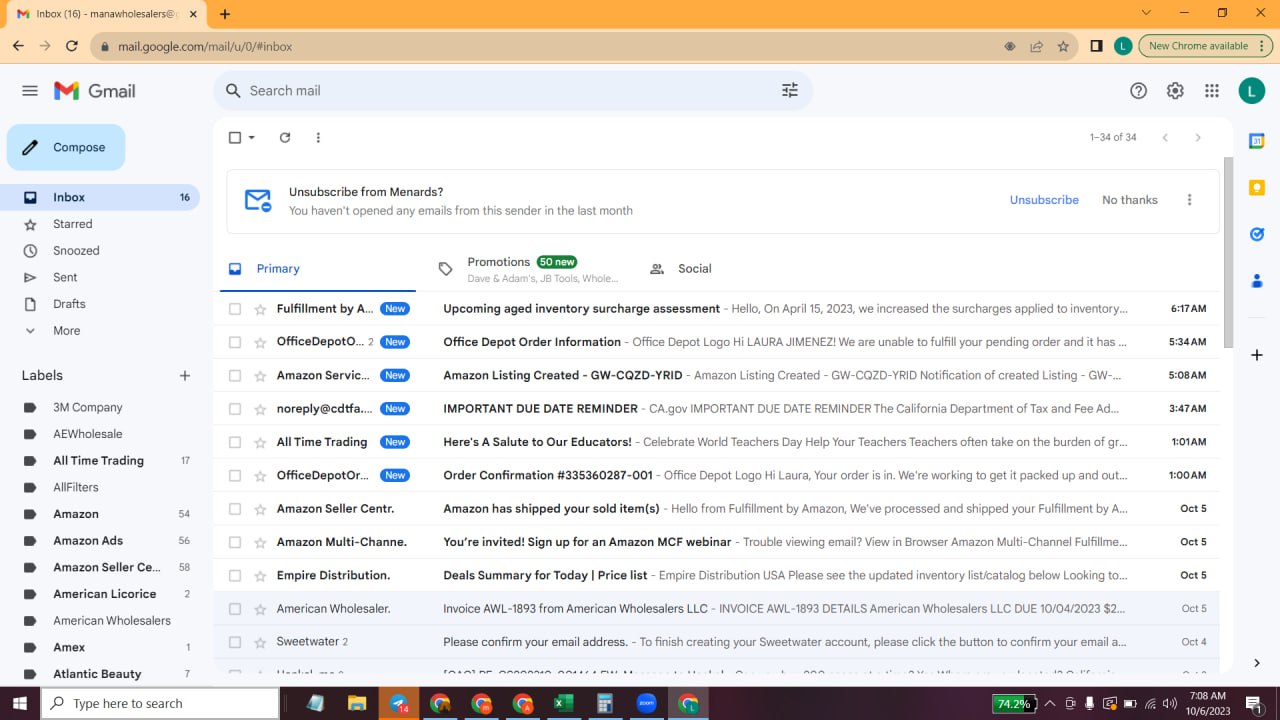This screenshot has height=720, width=1280.
Task: Open Gmail settings gear
Action: [x=1175, y=91]
